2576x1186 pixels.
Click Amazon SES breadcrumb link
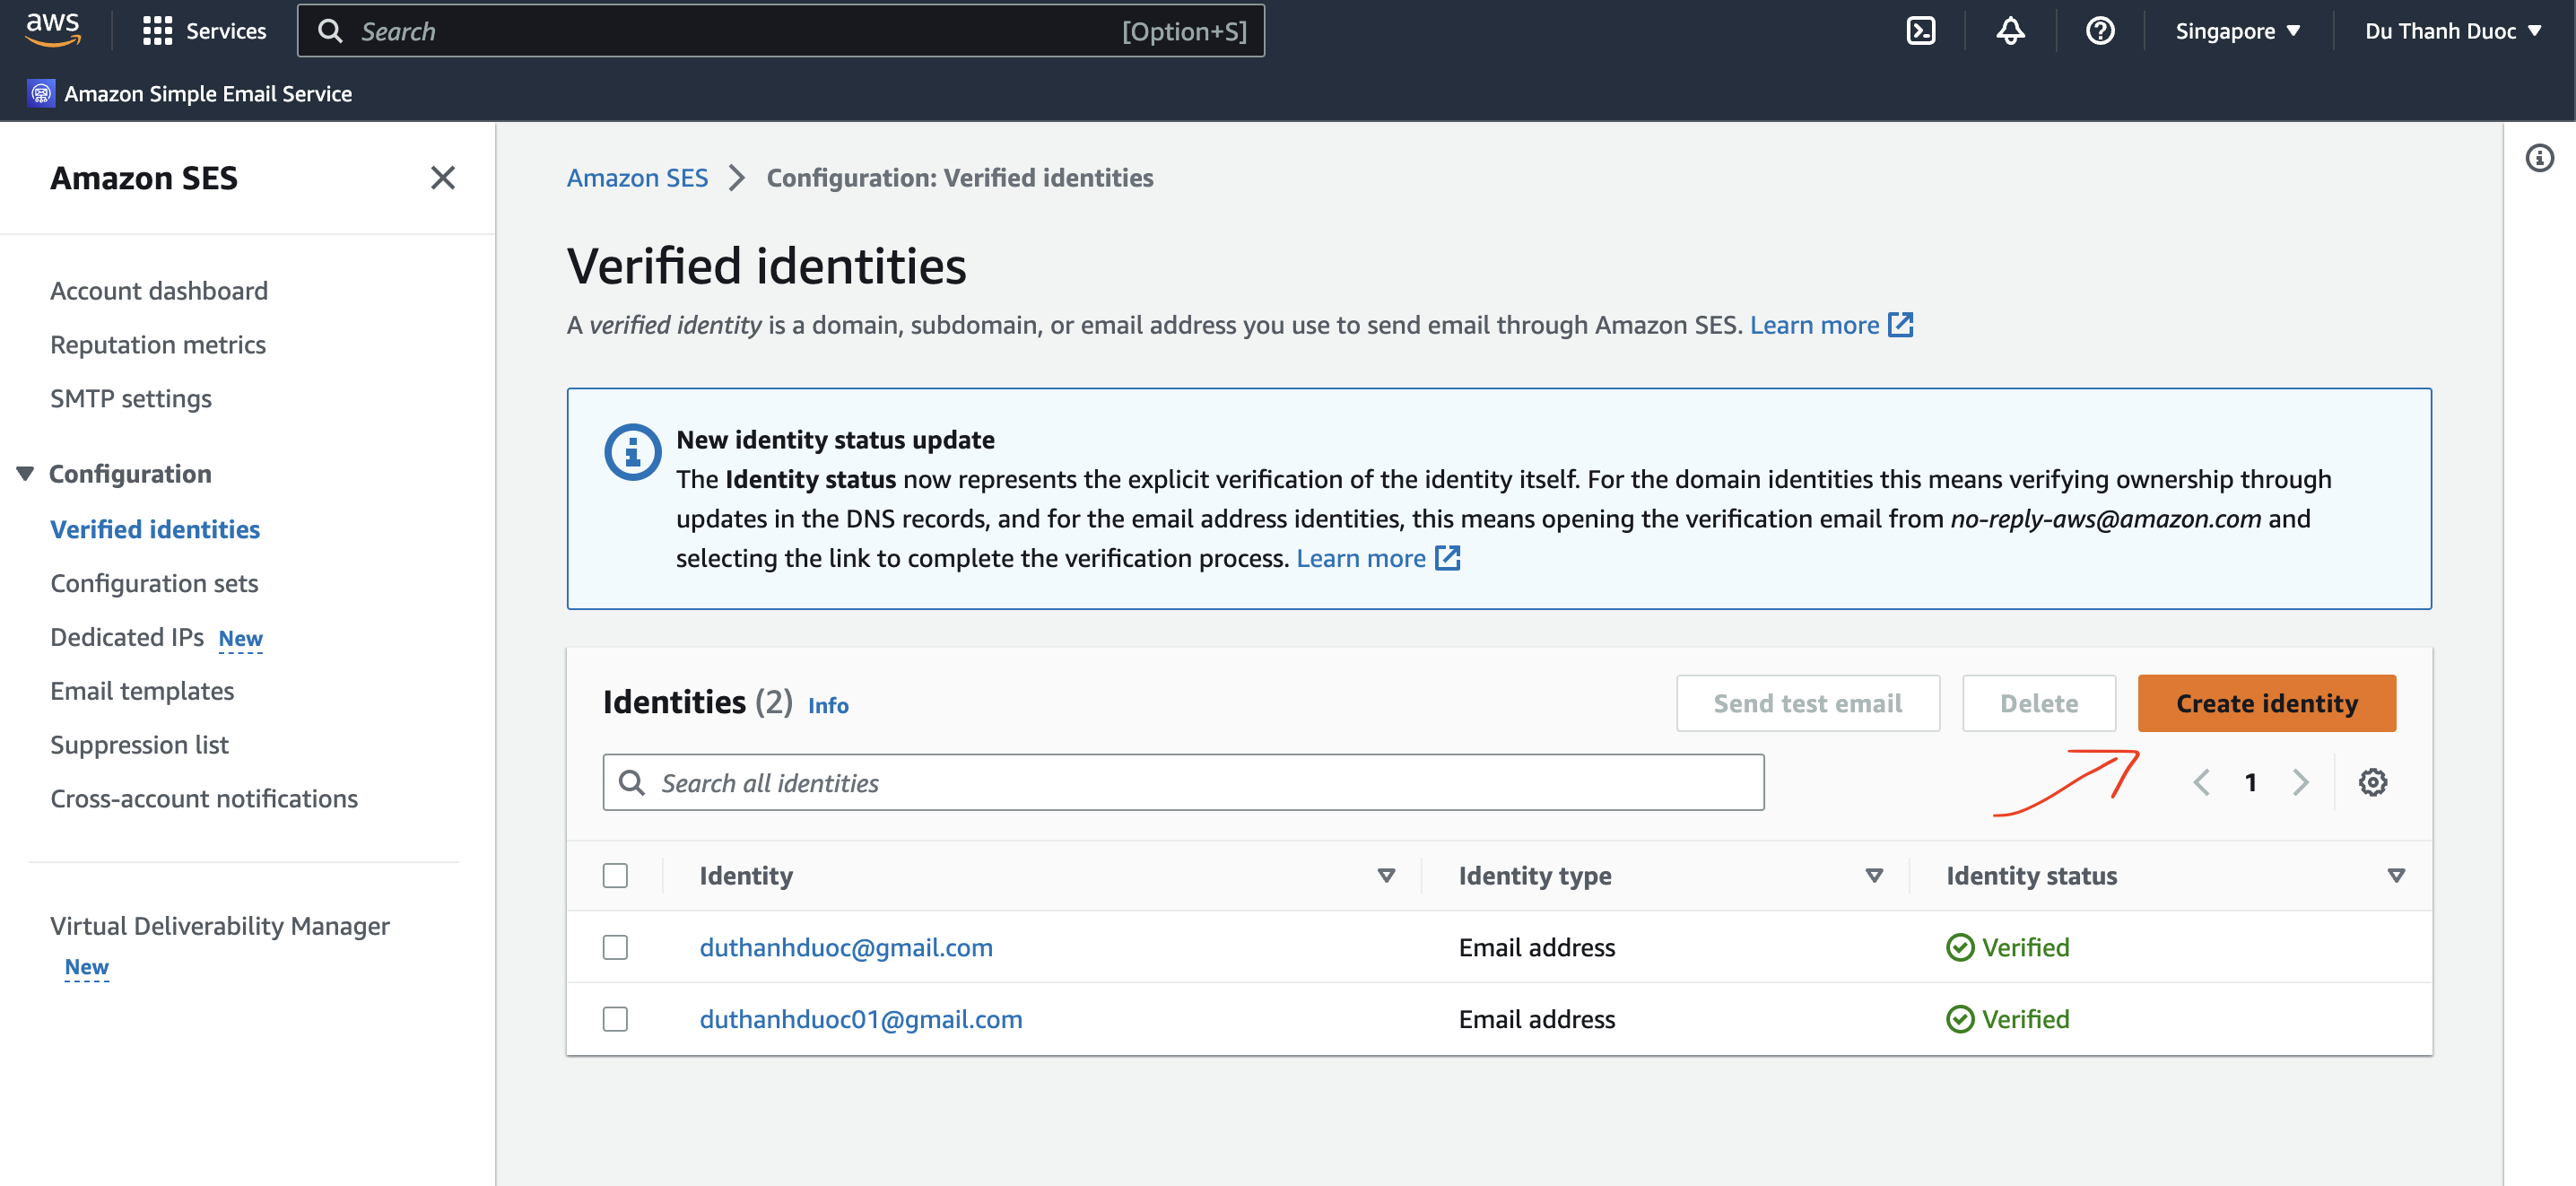pyautogui.click(x=637, y=177)
